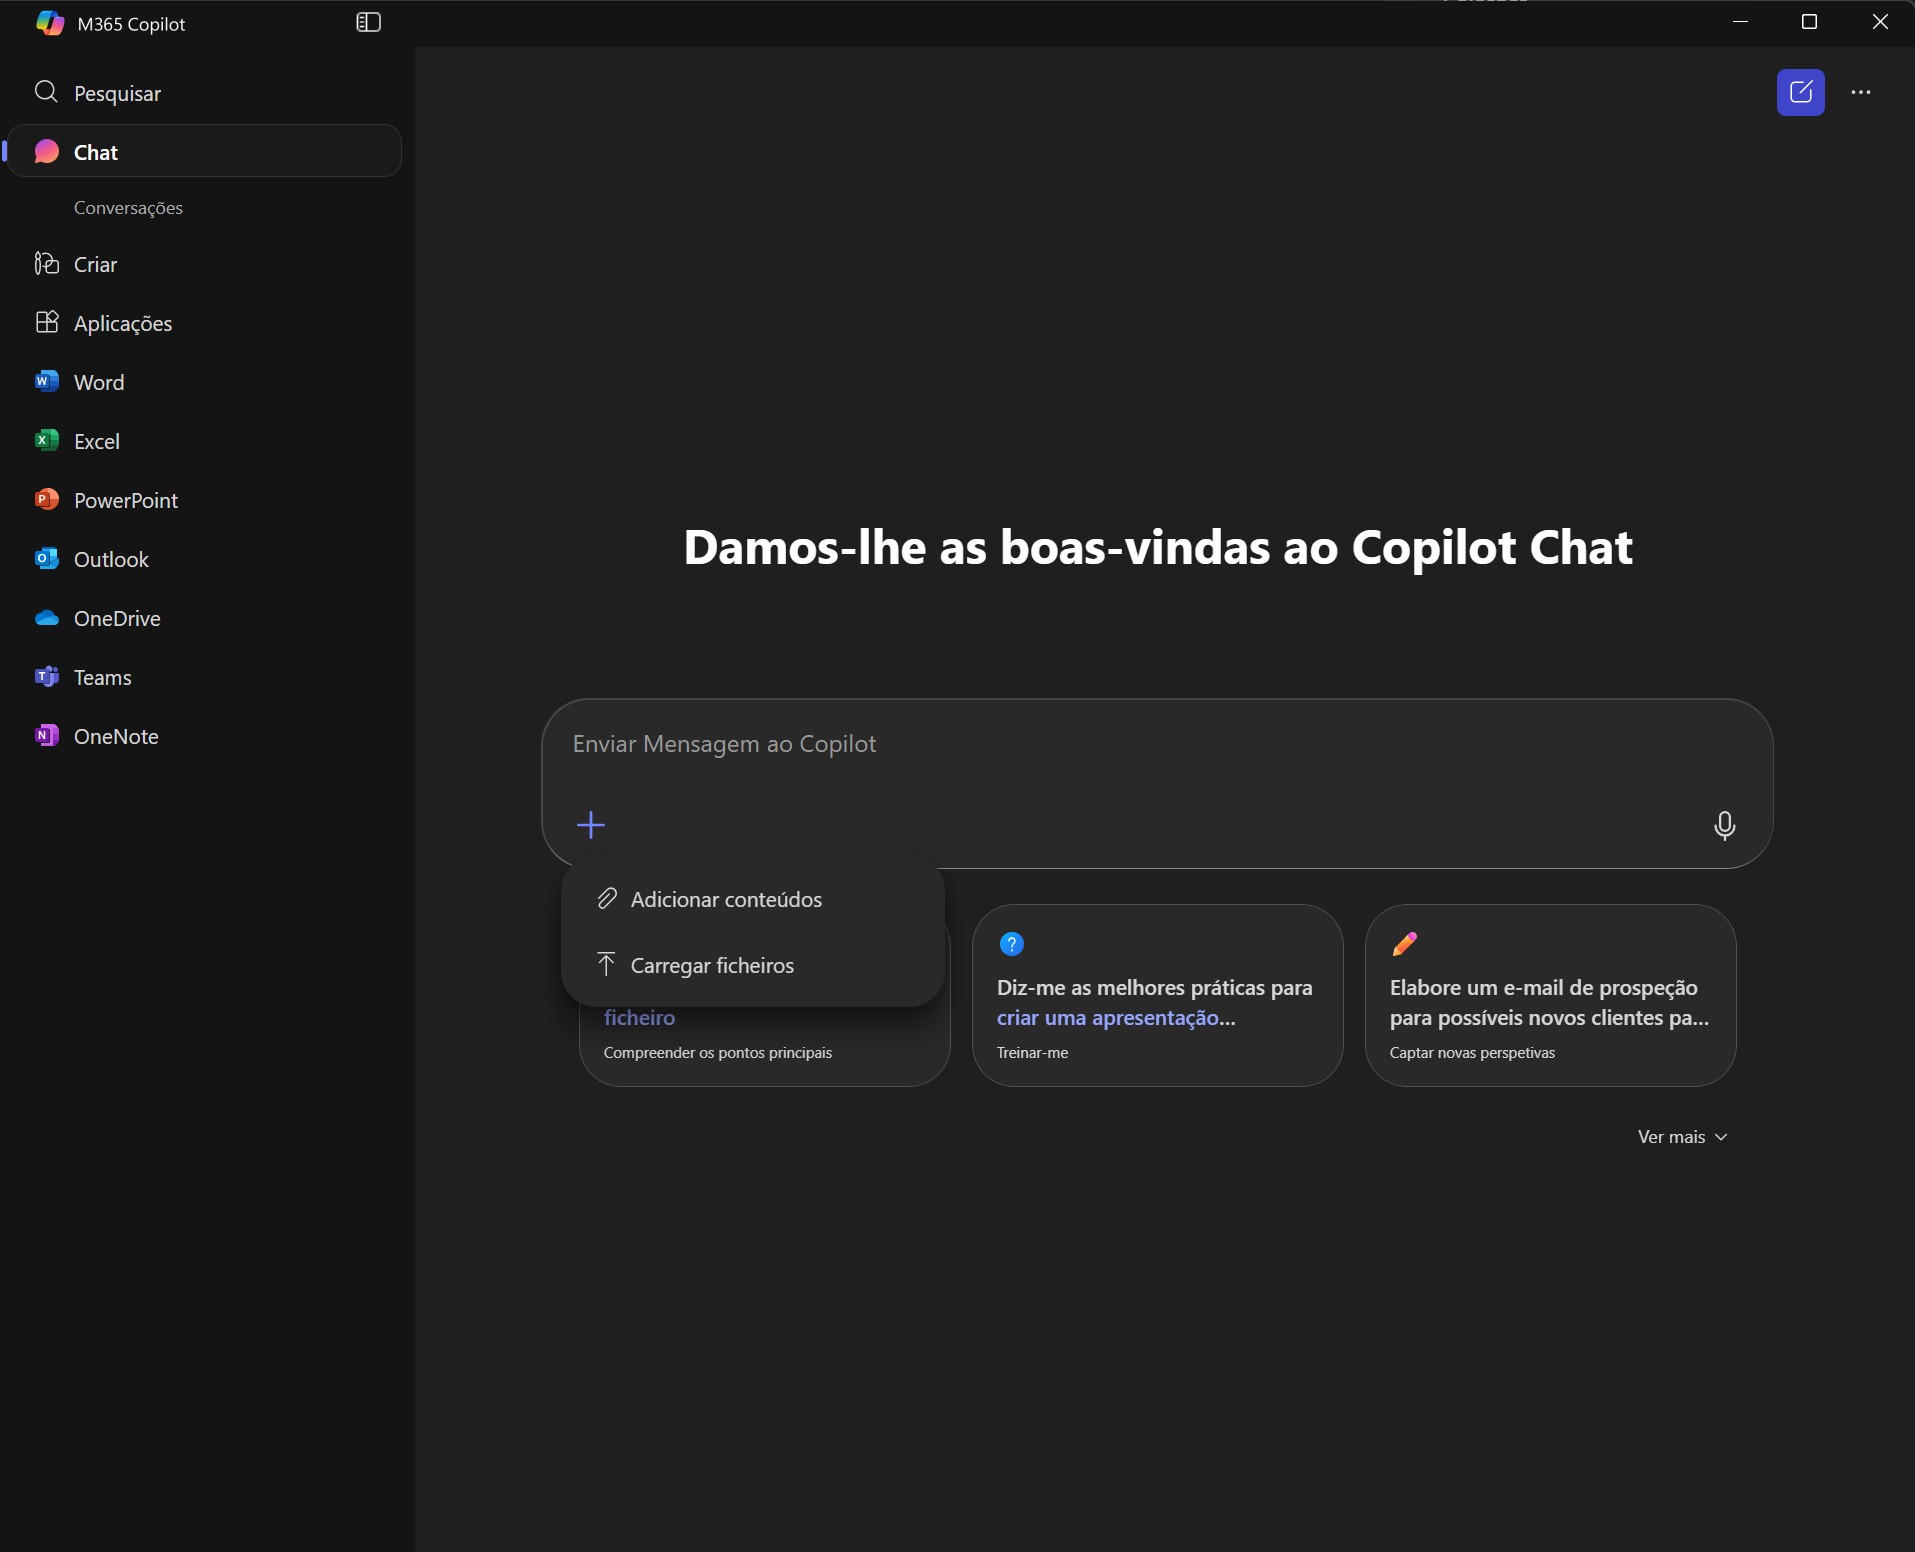Open Word from the sidebar
Viewport: 1915px width, 1552px height.
point(98,382)
